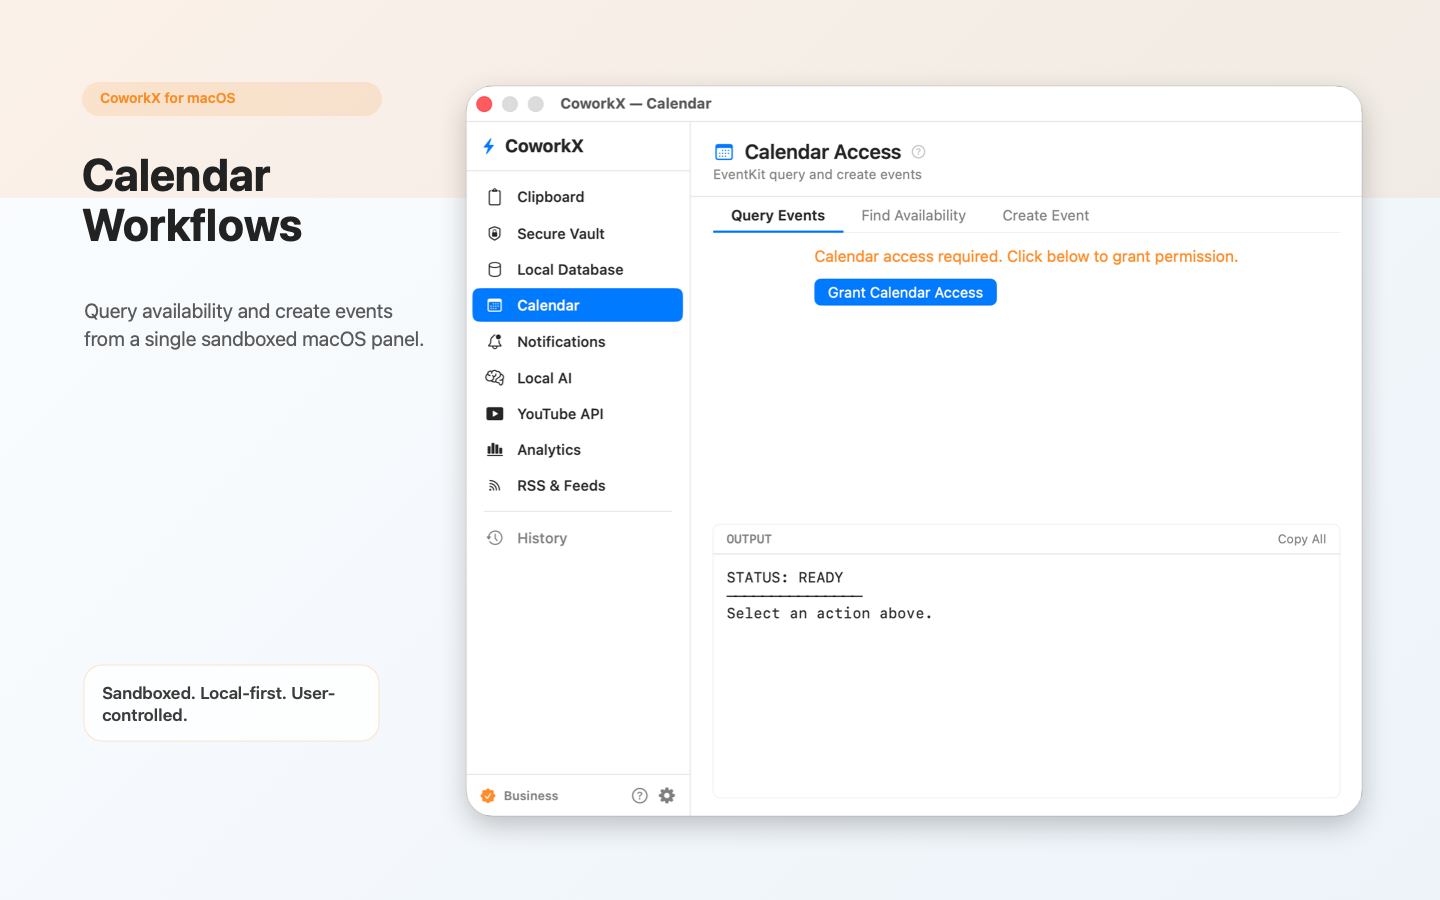
Task: Click the Calendar Workflows headline
Action: coord(192,200)
